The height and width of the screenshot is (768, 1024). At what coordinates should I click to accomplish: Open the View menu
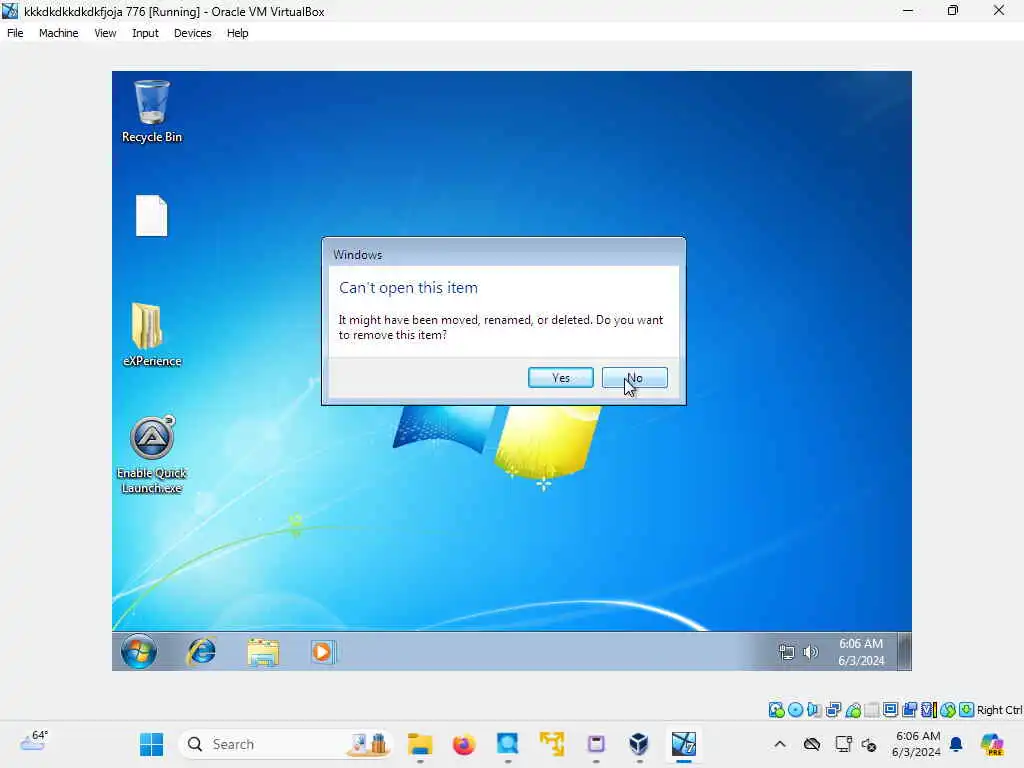105,33
